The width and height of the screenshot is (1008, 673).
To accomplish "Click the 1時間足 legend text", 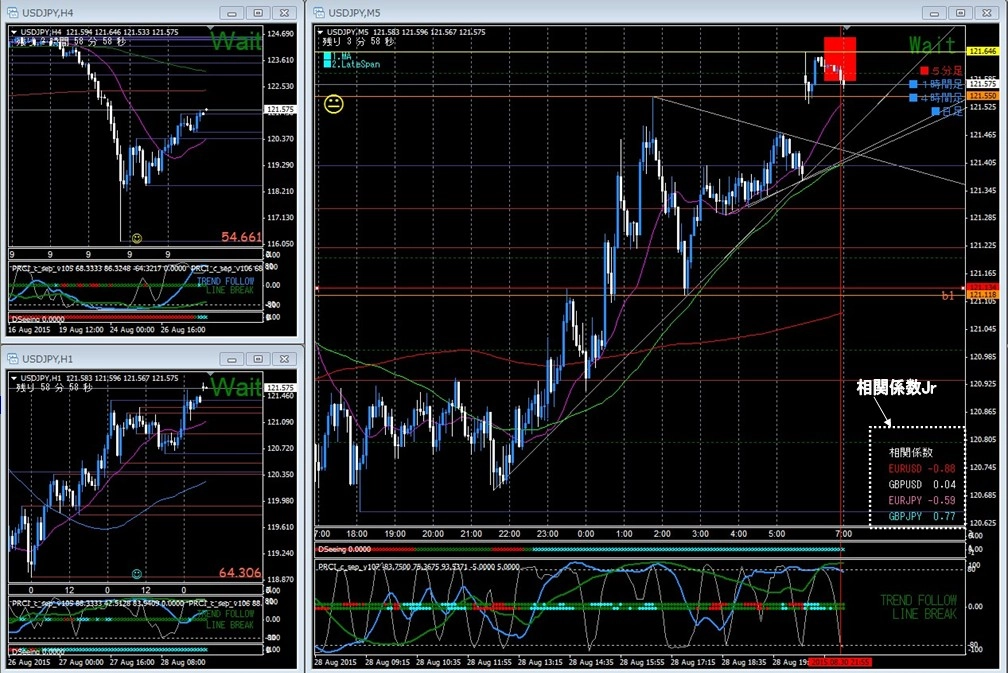I will click(941, 84).
